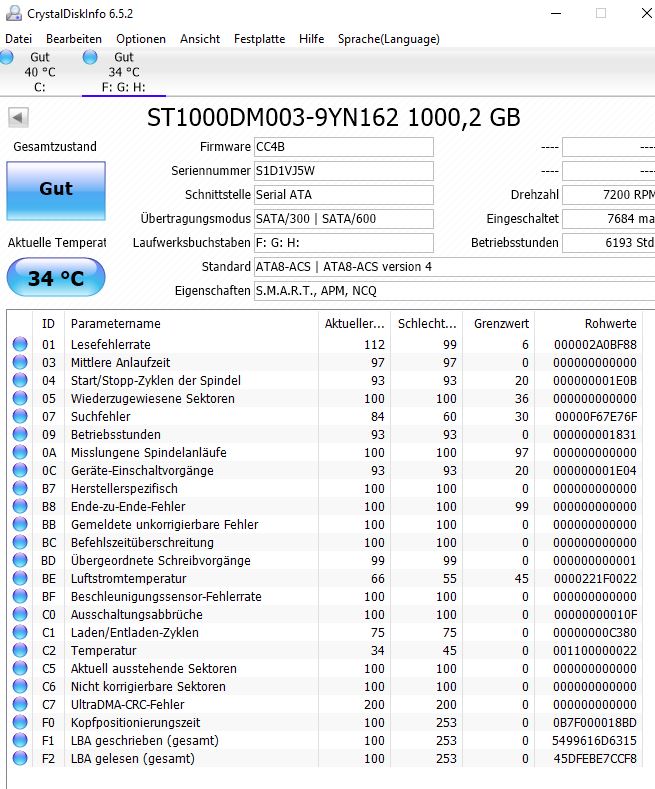
Task: Click the status circle for Lesefehlerrate
Action: 20,344
